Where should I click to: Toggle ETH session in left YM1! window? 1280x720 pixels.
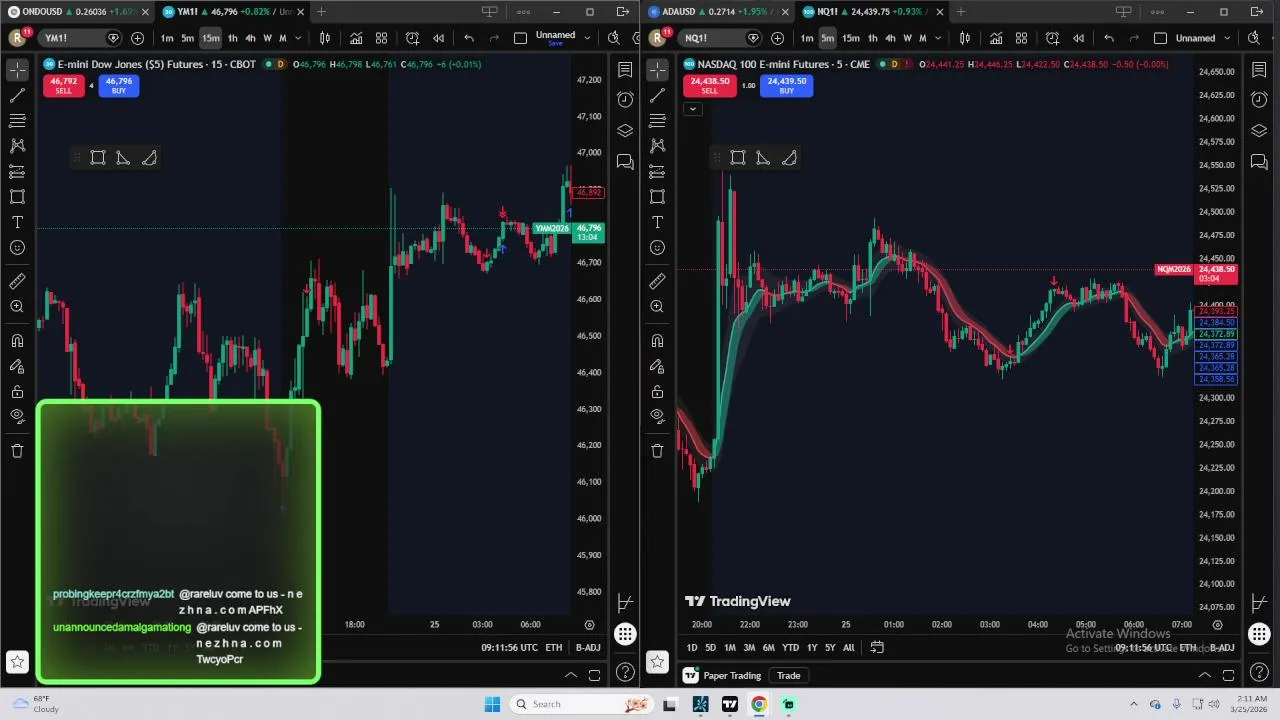553,647
